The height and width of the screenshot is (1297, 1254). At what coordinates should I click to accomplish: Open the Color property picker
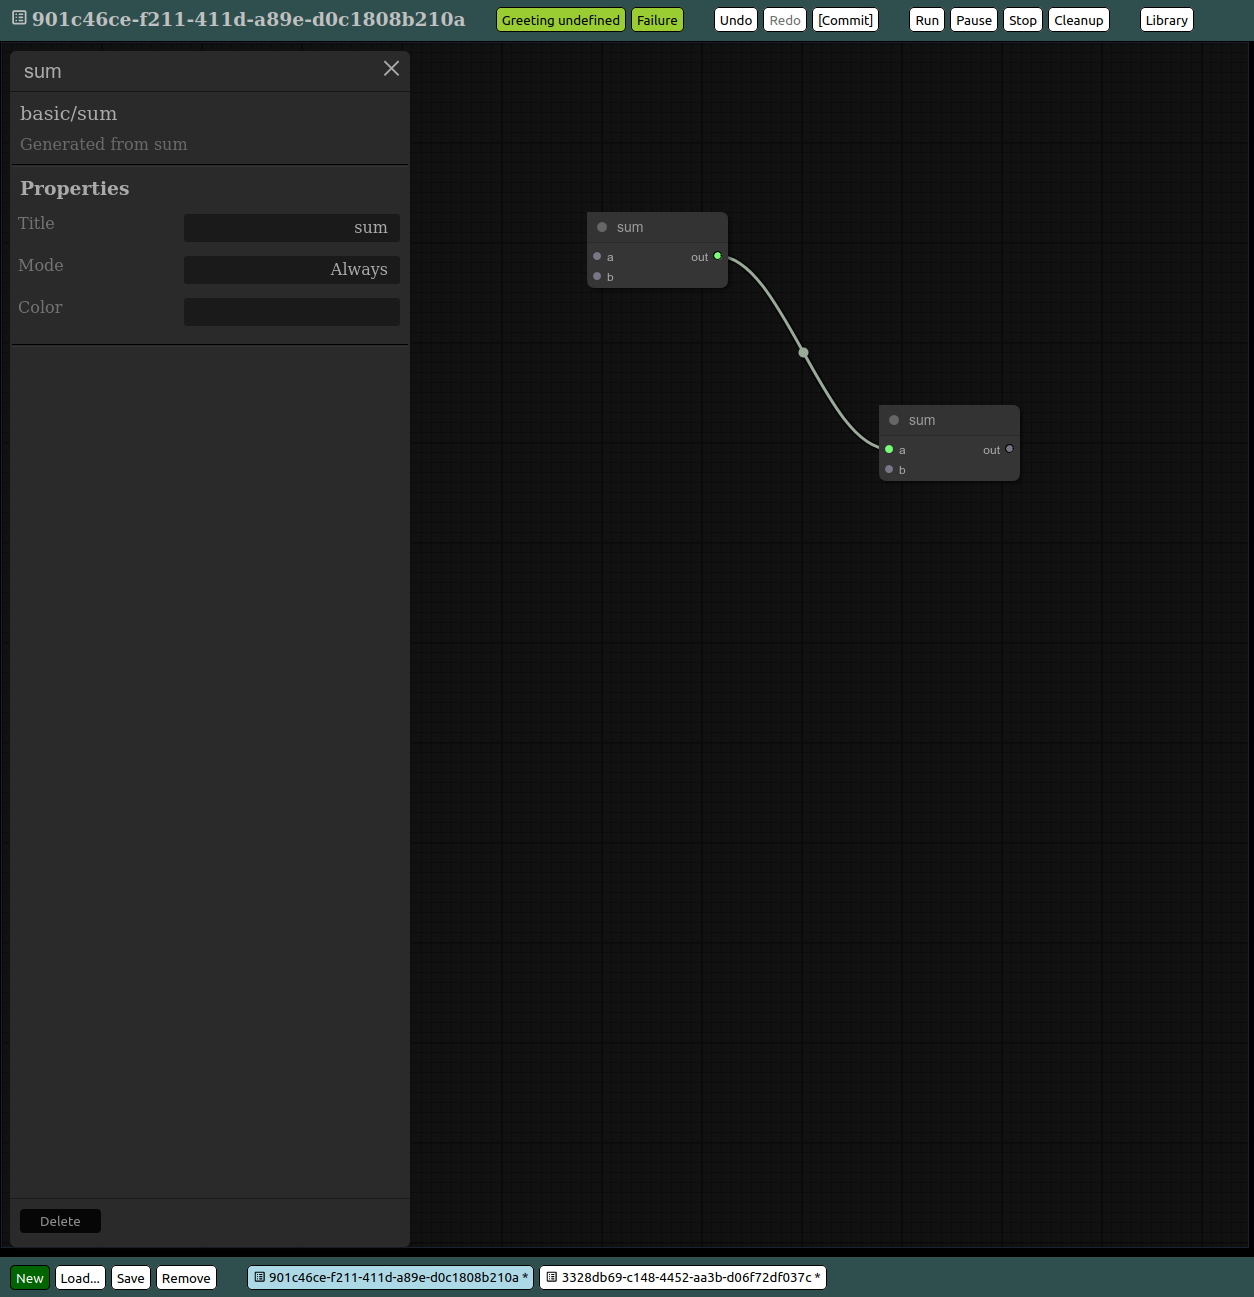click(292, 312)
